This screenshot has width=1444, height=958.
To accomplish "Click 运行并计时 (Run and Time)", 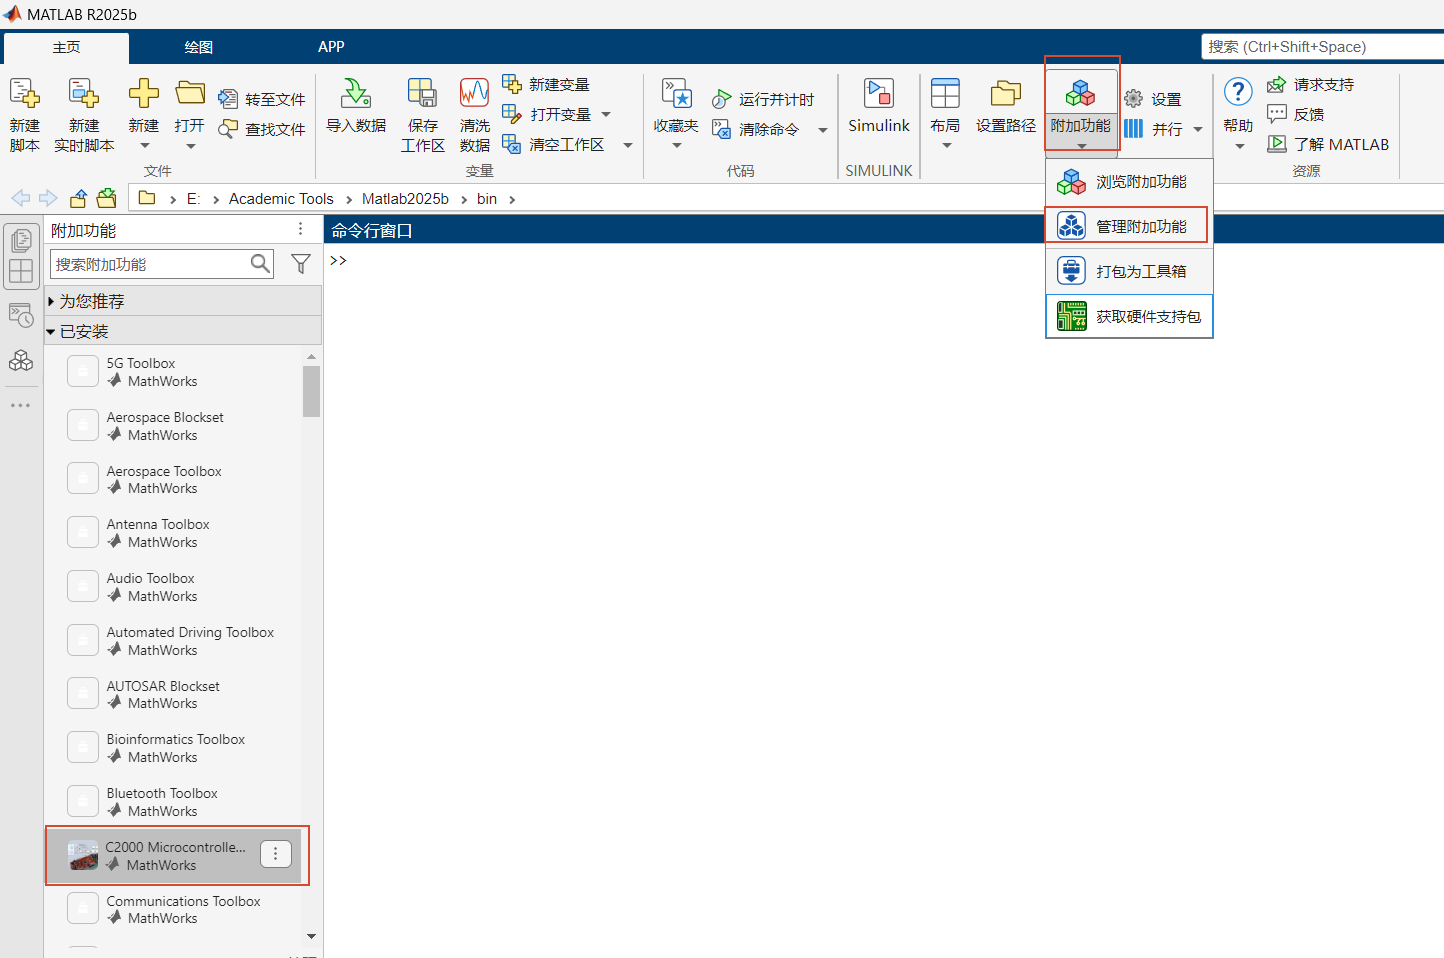I will pos(763,99).
